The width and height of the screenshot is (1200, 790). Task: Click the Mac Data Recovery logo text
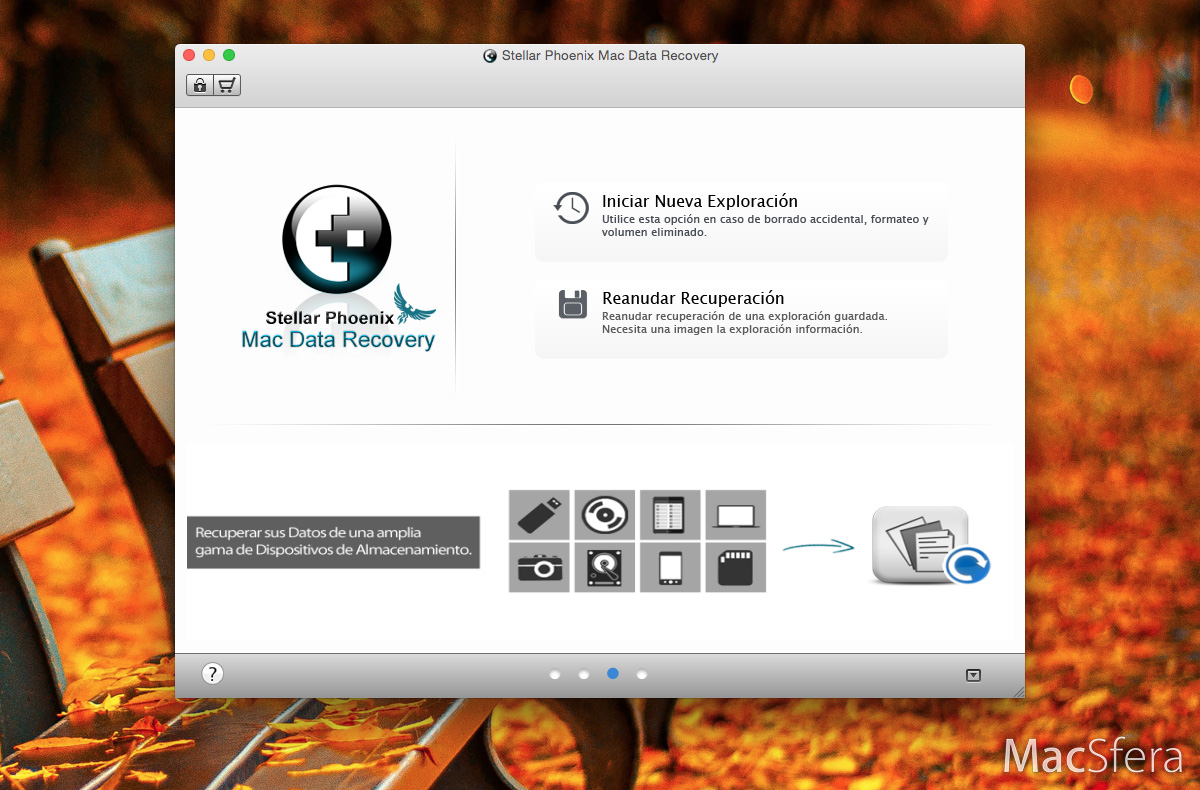click(x=338, y=340)
